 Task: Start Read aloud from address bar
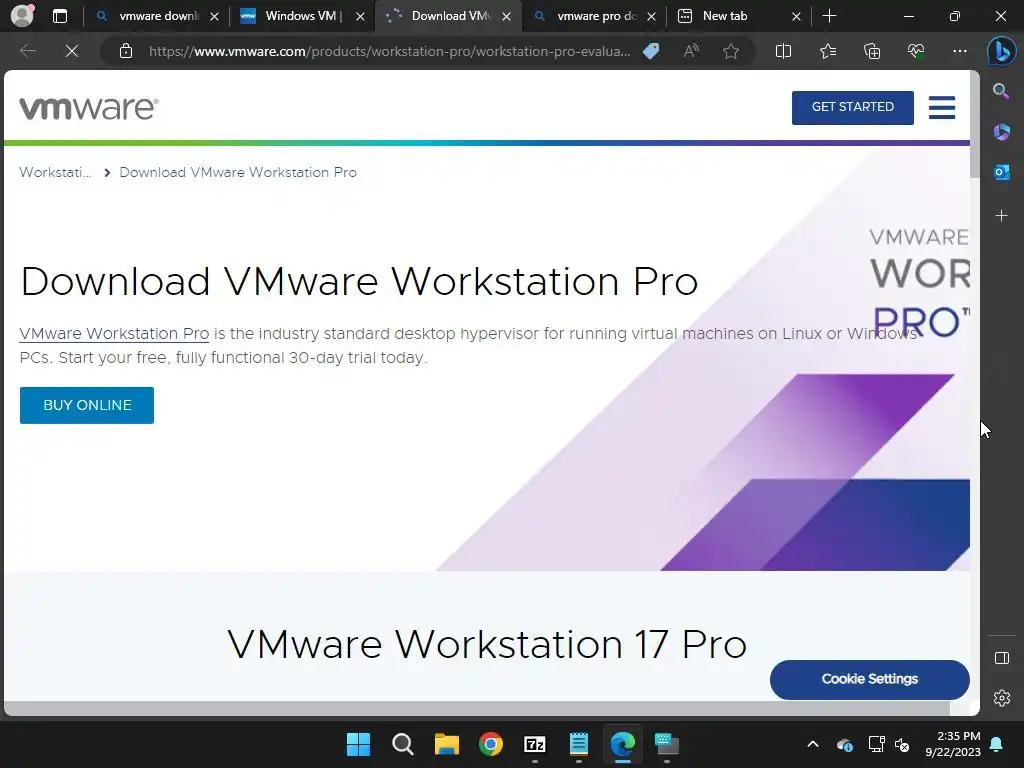[x=691, y=51]
